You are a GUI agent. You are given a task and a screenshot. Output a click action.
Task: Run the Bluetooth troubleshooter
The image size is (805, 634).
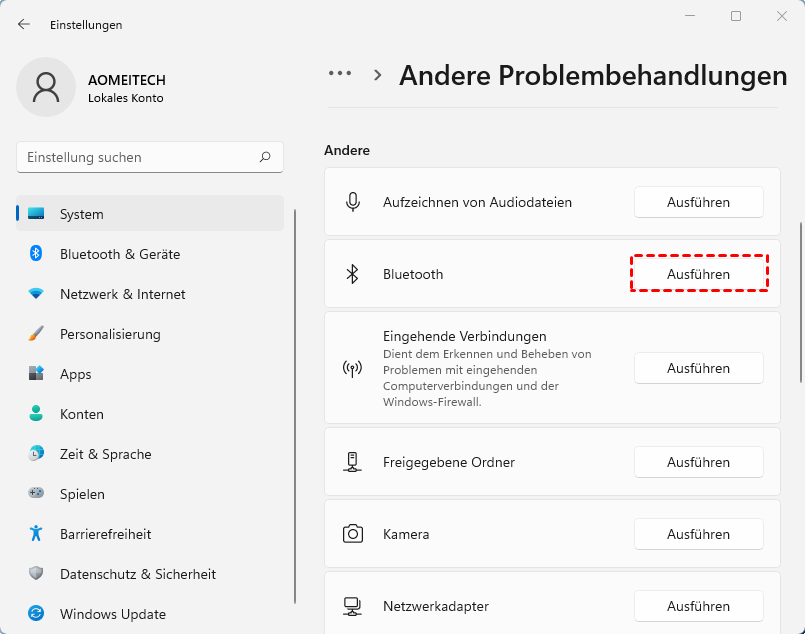(x=698, y=274)
